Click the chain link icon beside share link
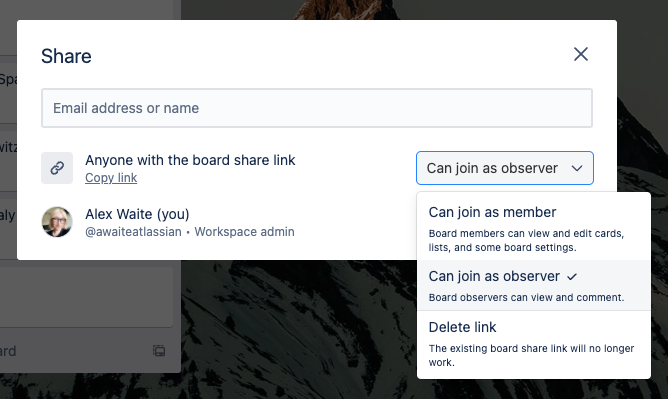 [57, 168]
